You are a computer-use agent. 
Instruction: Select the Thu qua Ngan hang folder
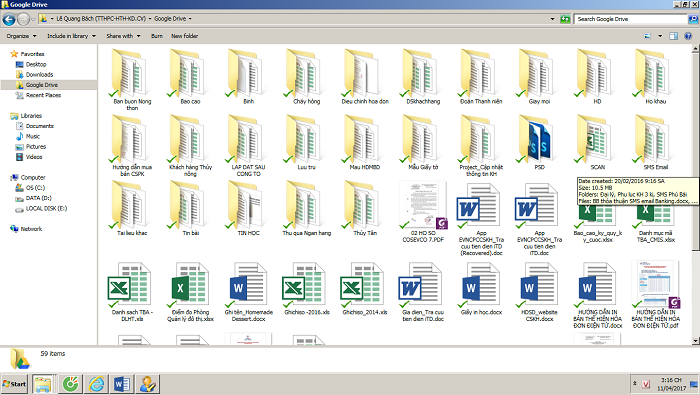[x=306, y=208]
